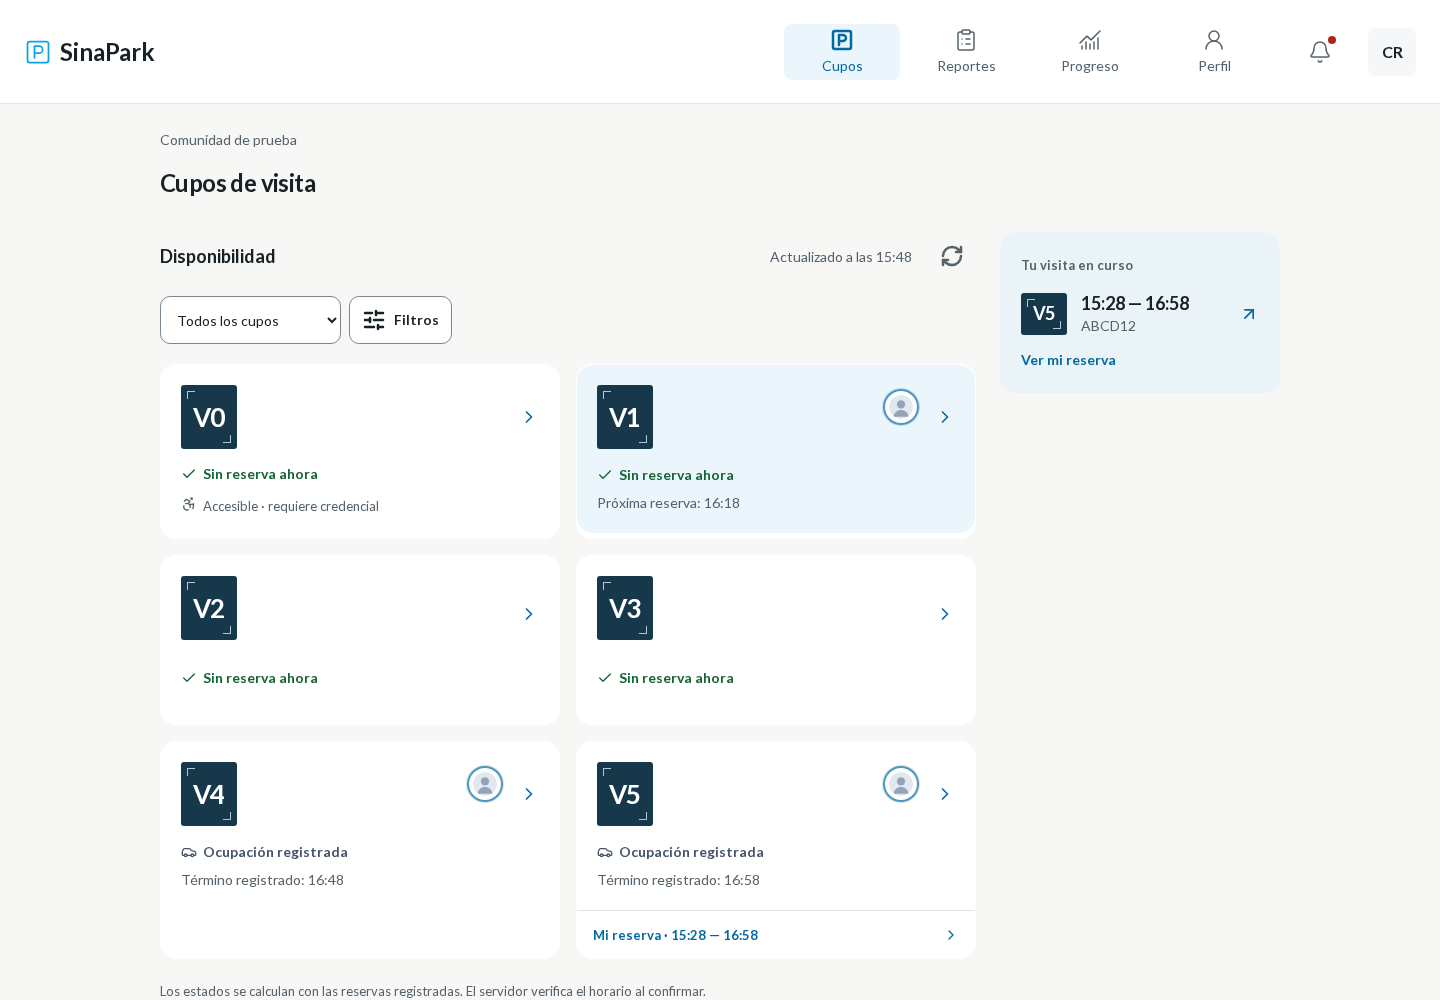
Task: Click 'Sin reserva ahora' on V3 card
Action: (x=676, y=678)
